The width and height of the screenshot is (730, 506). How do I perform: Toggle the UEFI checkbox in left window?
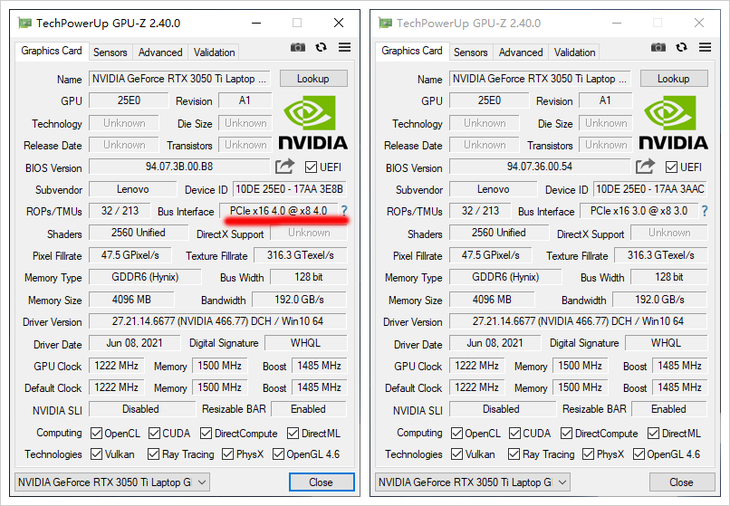(x=311, y=167)
